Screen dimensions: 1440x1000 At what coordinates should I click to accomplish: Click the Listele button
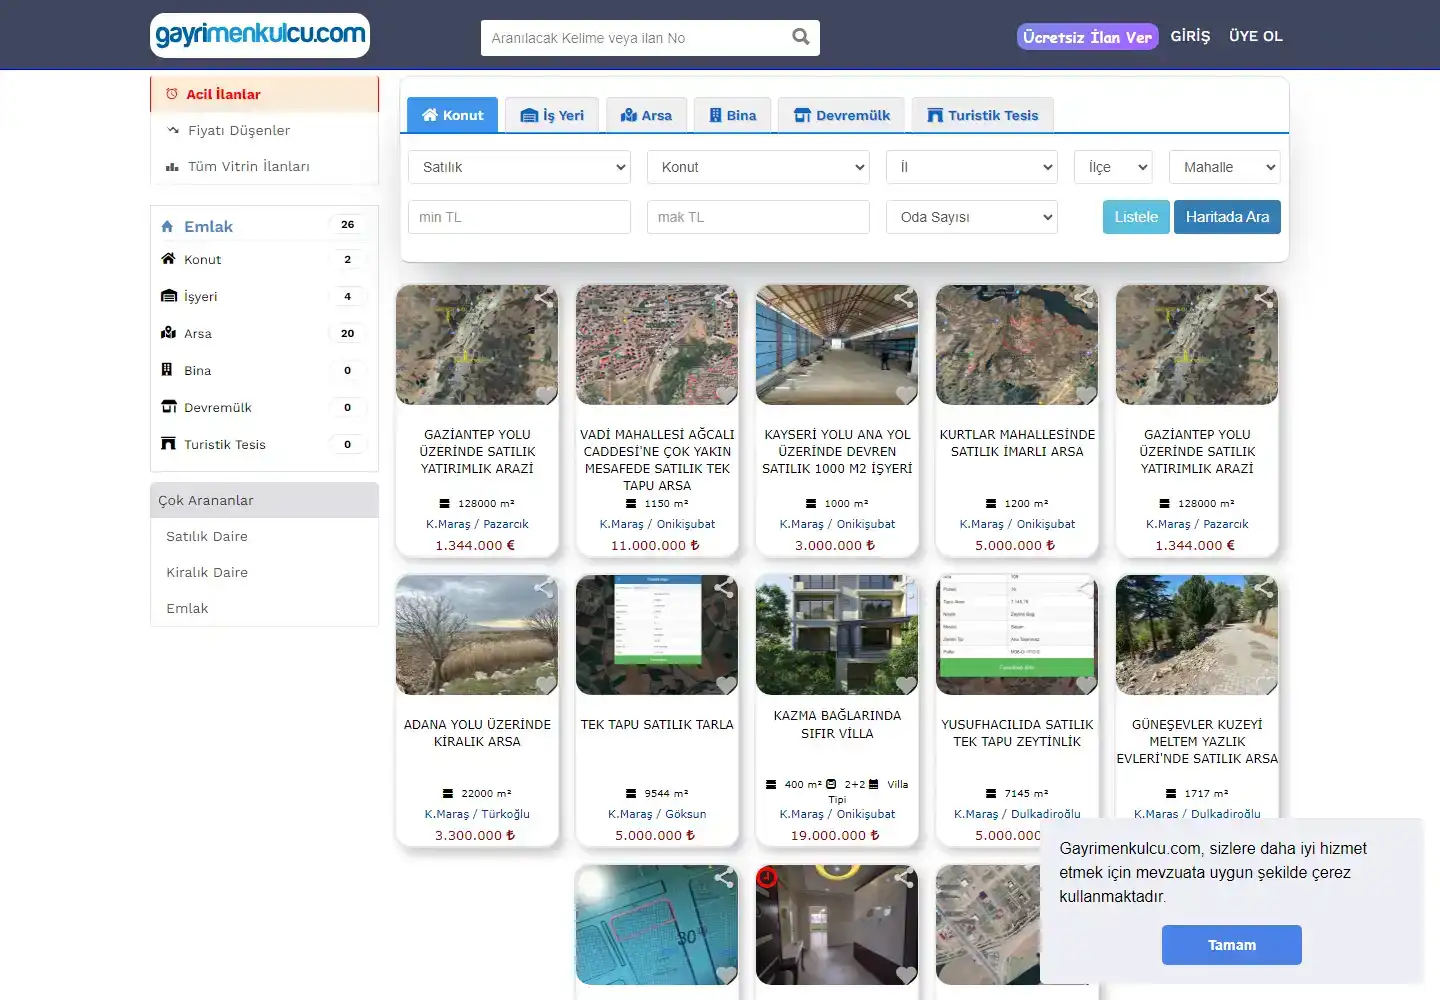(x=1136, y=217)
